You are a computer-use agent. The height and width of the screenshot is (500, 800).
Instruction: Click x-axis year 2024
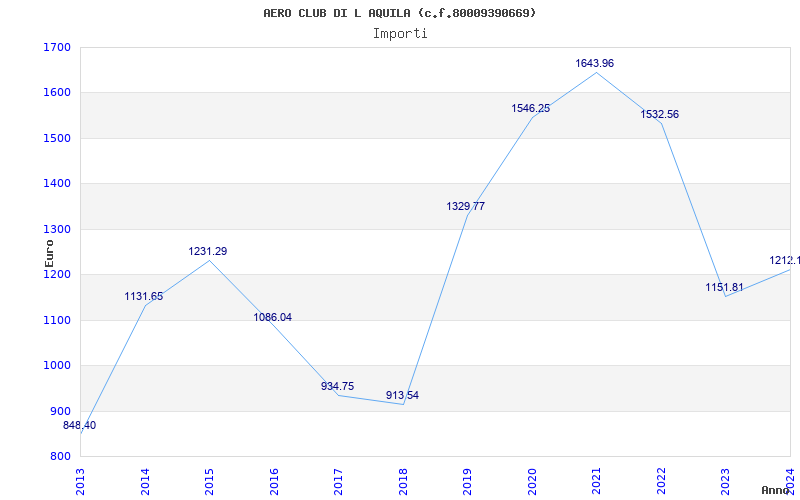click(x=790, y=481)
